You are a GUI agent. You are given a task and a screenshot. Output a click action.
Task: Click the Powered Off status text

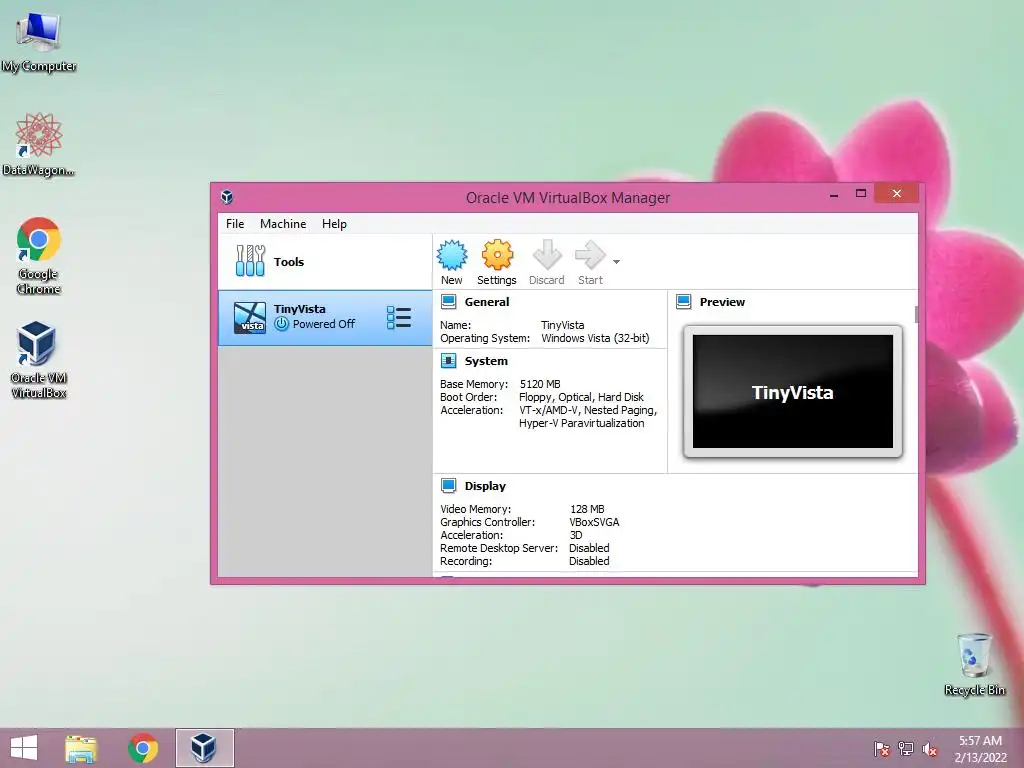coord(324,324)
